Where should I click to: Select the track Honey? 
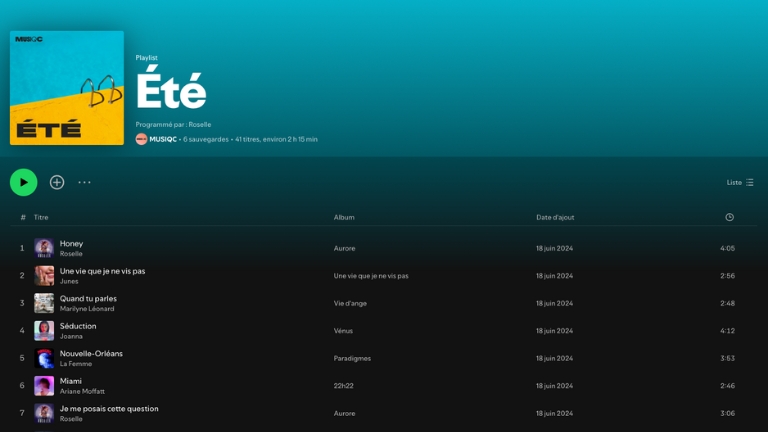click(x=72, y=243)
